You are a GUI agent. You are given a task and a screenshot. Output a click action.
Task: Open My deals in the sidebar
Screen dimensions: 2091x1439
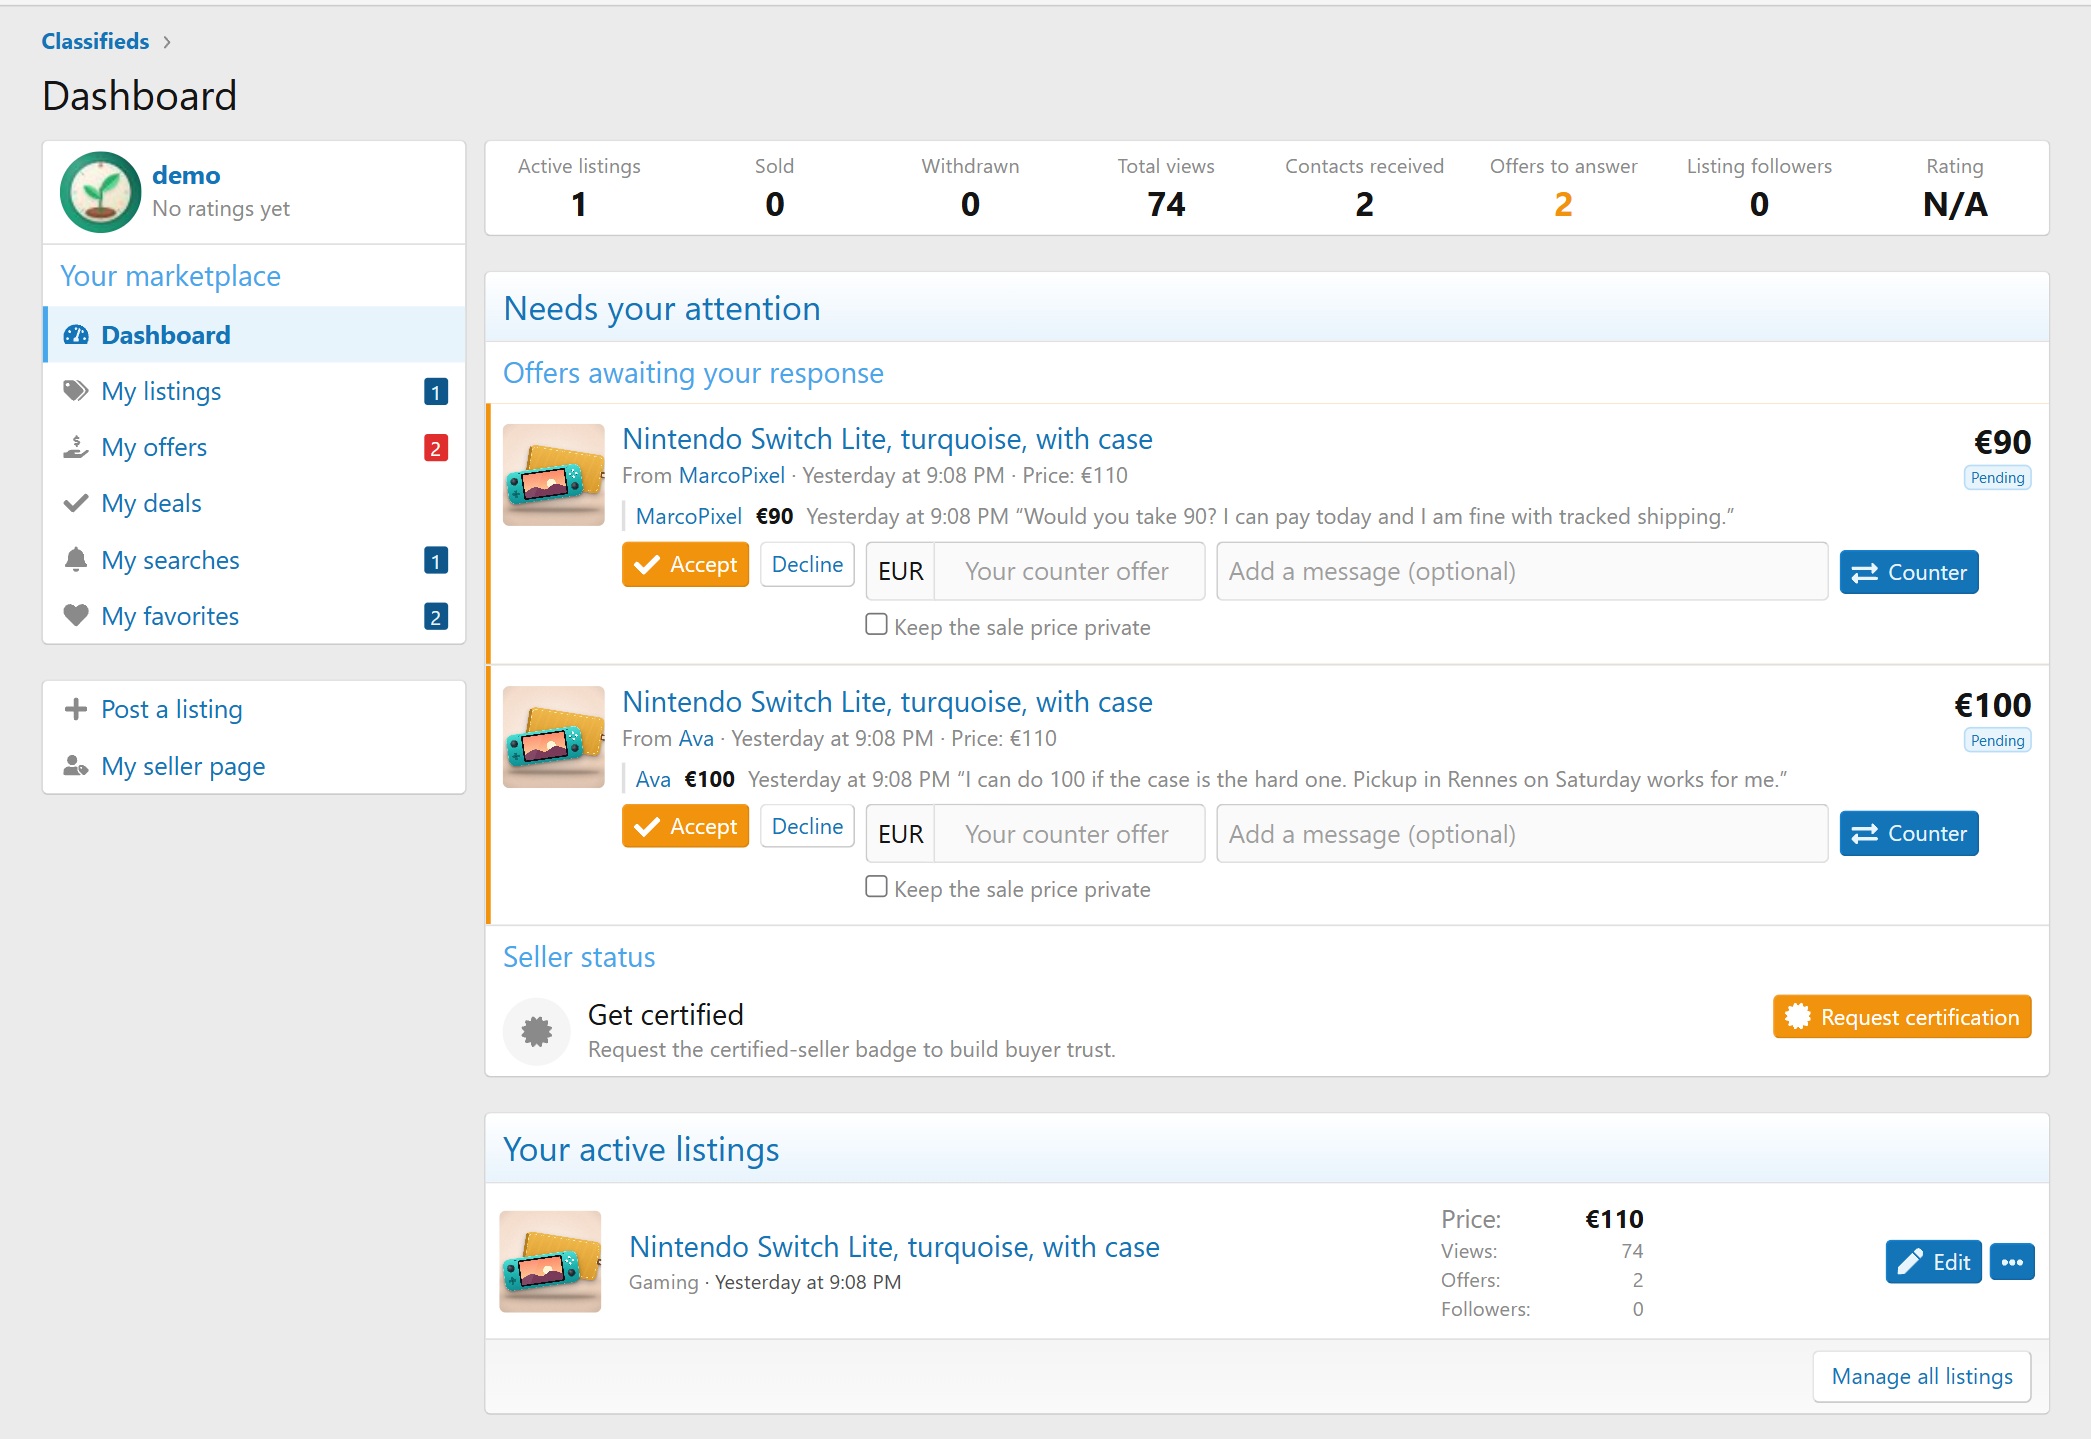255,503
